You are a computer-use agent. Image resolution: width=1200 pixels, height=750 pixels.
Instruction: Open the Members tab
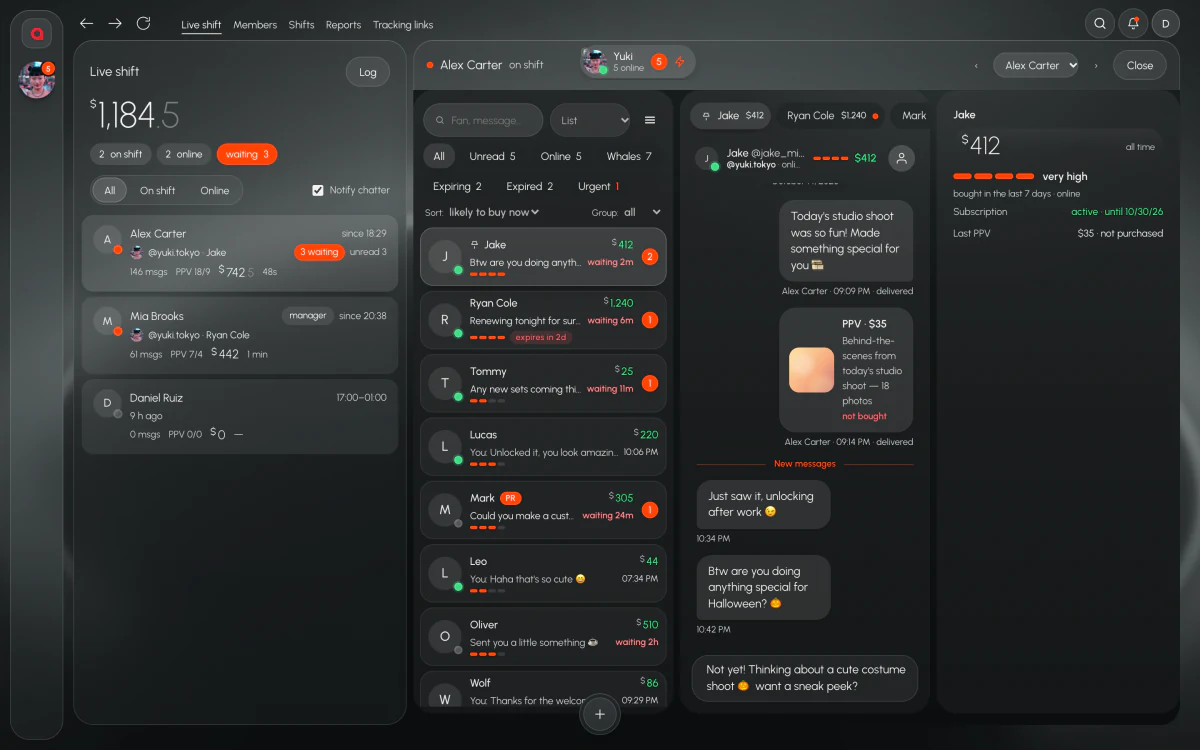[x=255, y=25]
